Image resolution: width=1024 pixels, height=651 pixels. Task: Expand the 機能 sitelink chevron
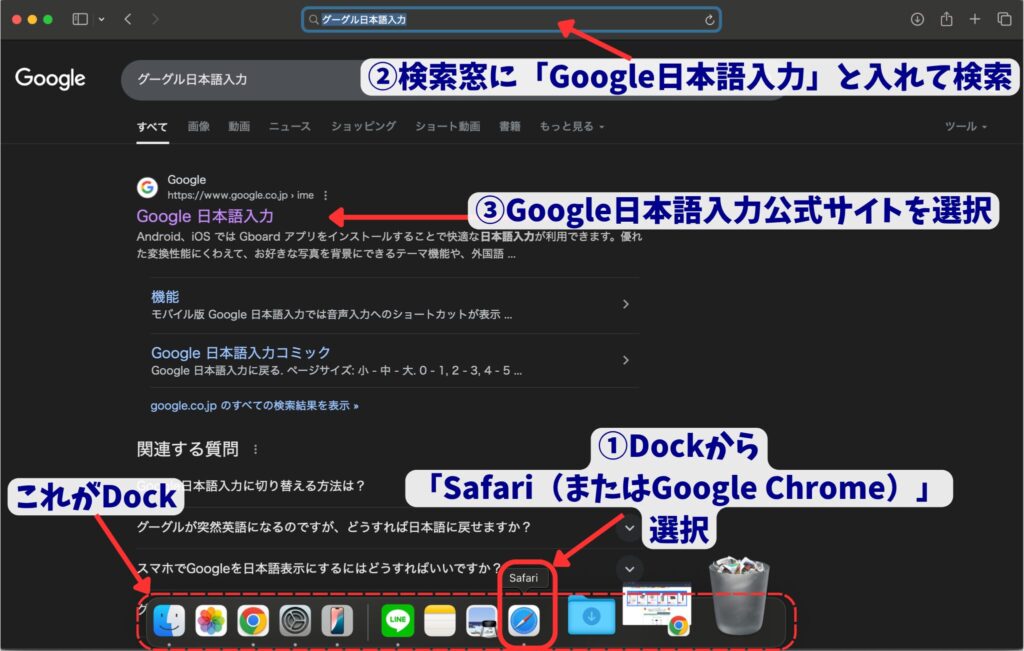[626, 304]
